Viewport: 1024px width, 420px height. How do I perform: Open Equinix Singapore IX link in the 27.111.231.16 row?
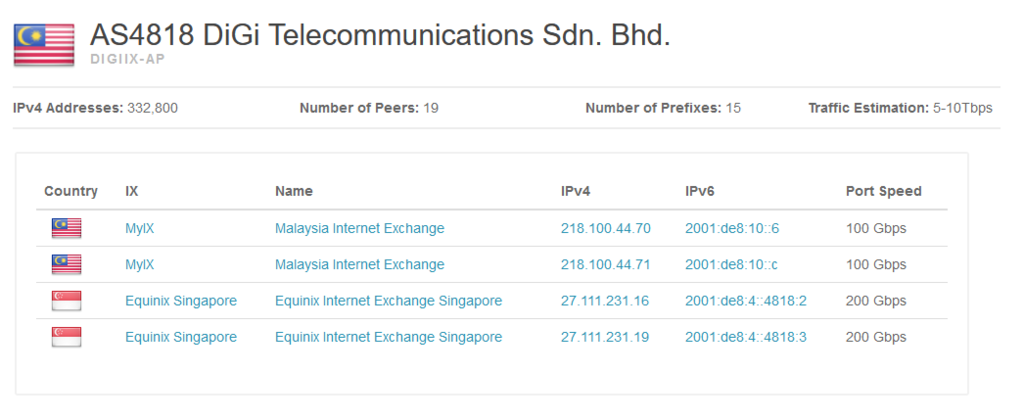(x=181, y=301)
